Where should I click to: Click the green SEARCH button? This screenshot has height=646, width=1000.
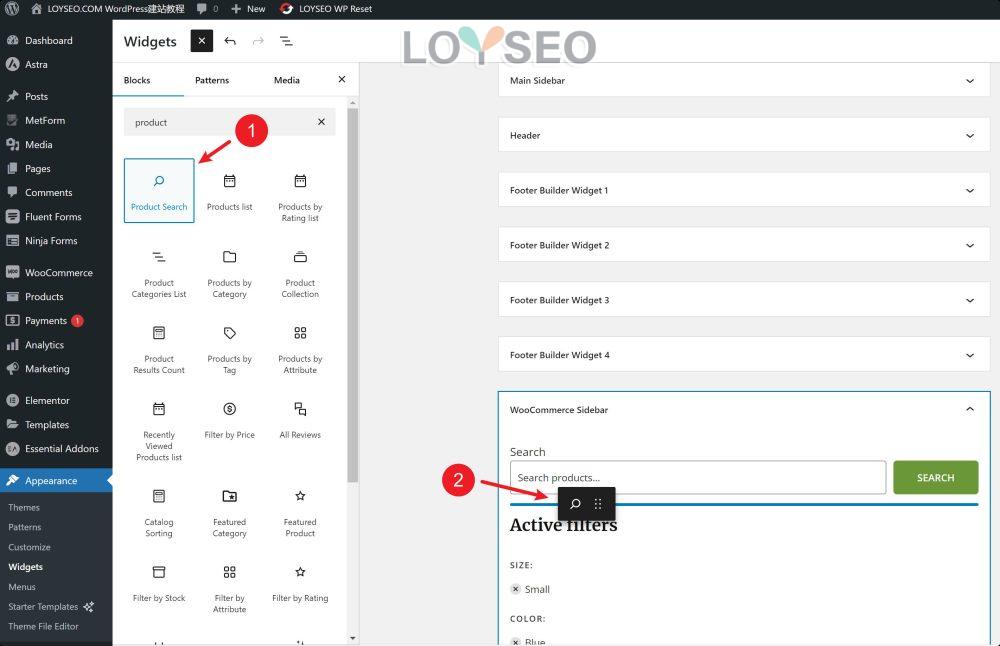pos(935,477)
